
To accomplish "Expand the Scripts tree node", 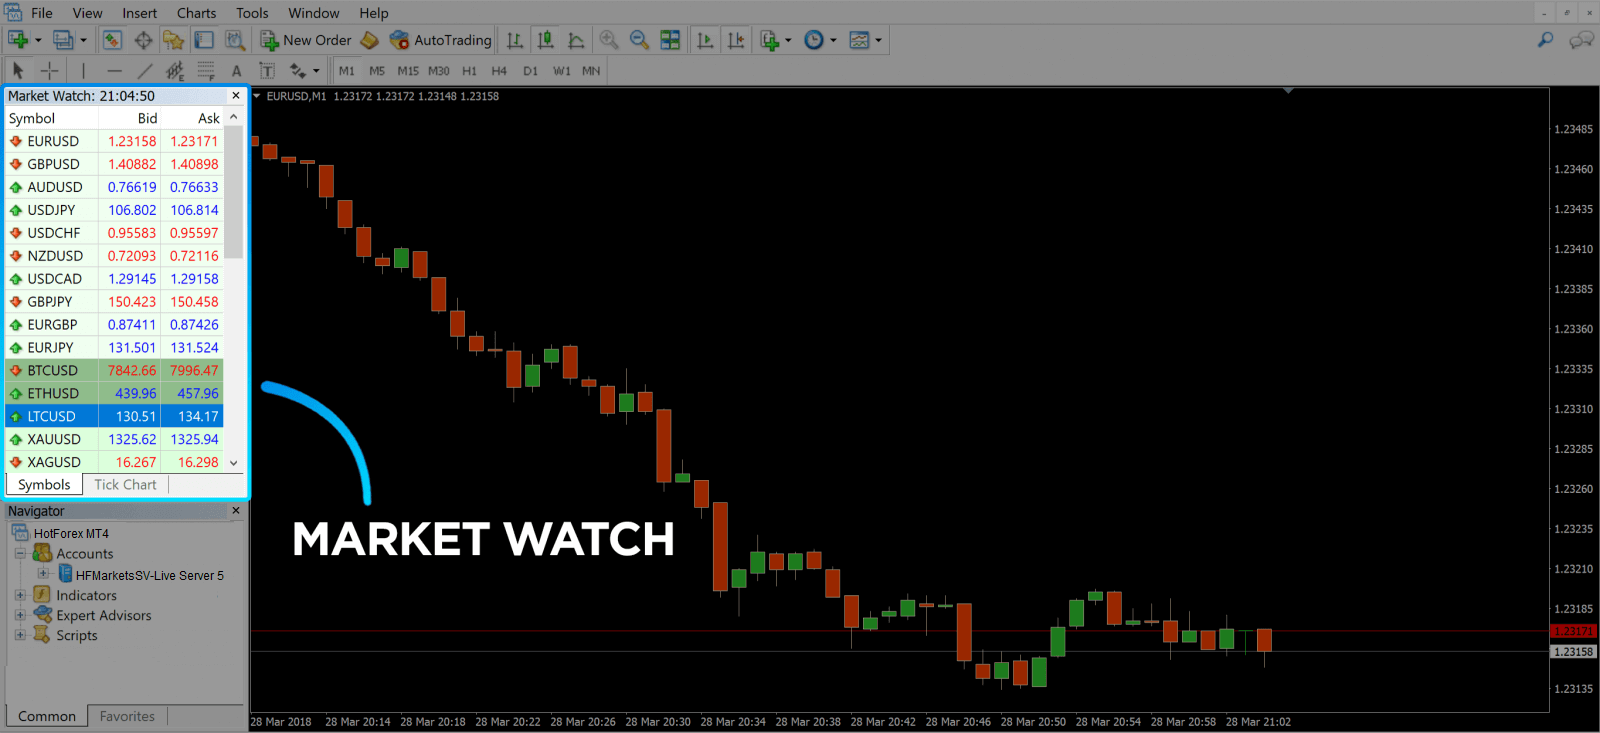I will coord(20,635).
